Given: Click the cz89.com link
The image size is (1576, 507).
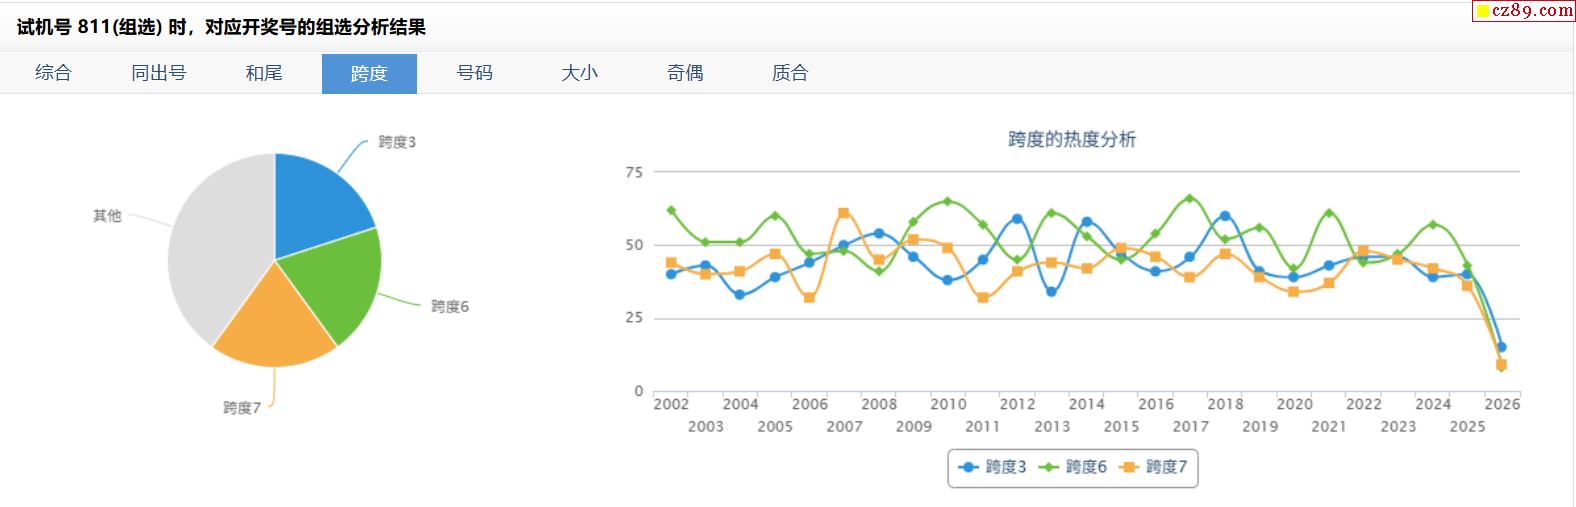Looking at the screenshot, I should tap(1524, 11).
